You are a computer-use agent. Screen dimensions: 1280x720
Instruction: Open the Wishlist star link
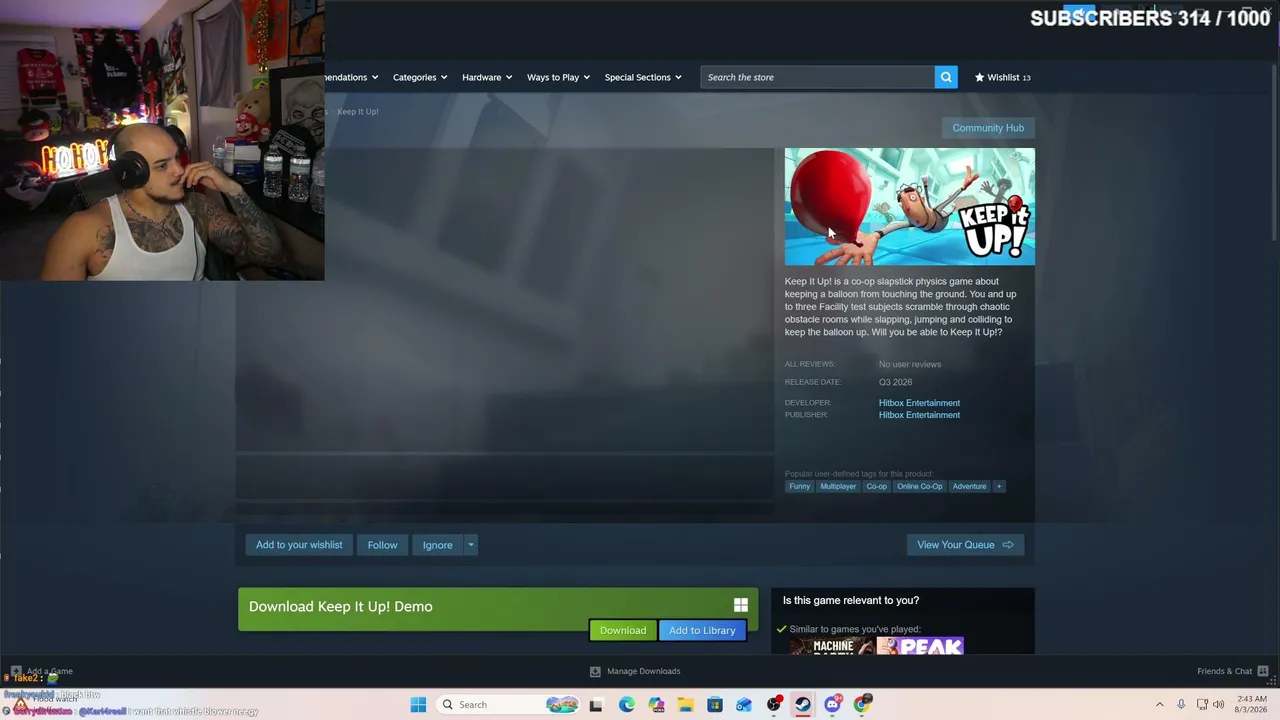(1002, 77)
